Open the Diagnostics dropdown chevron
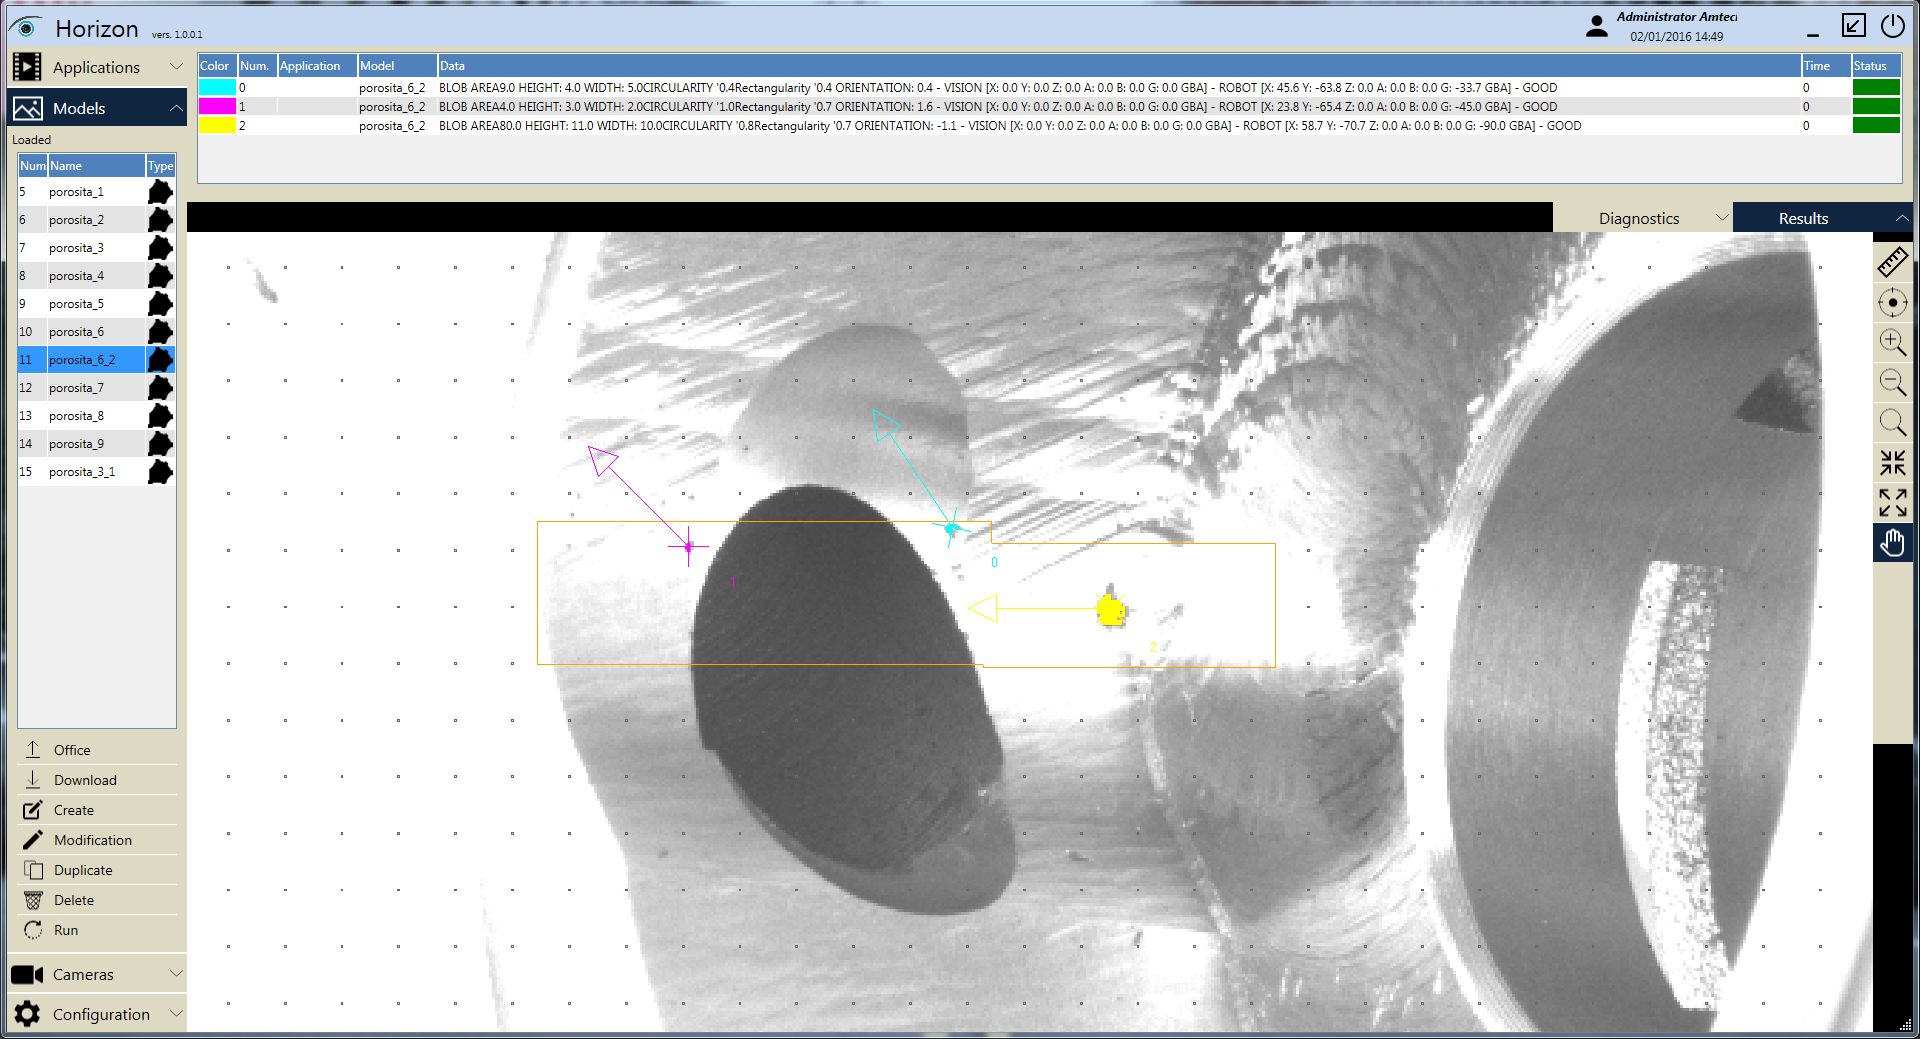The image size is (1920, 1039). pos(1721,217)
